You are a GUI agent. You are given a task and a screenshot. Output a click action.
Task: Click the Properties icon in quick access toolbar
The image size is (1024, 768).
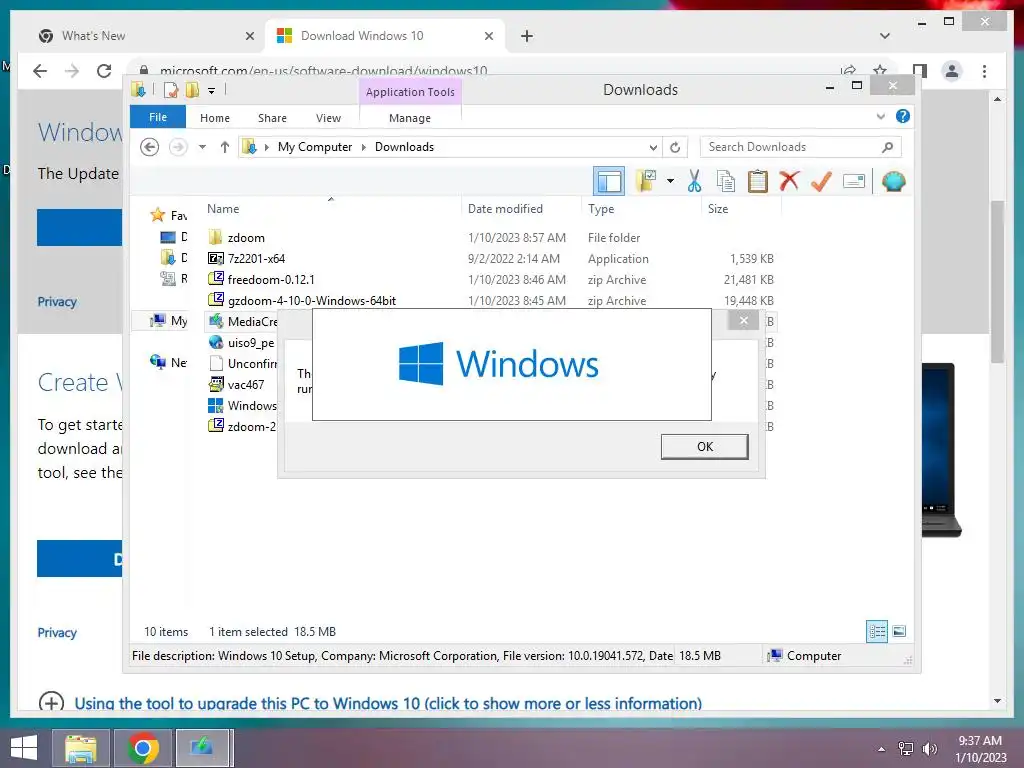point(170,90)
